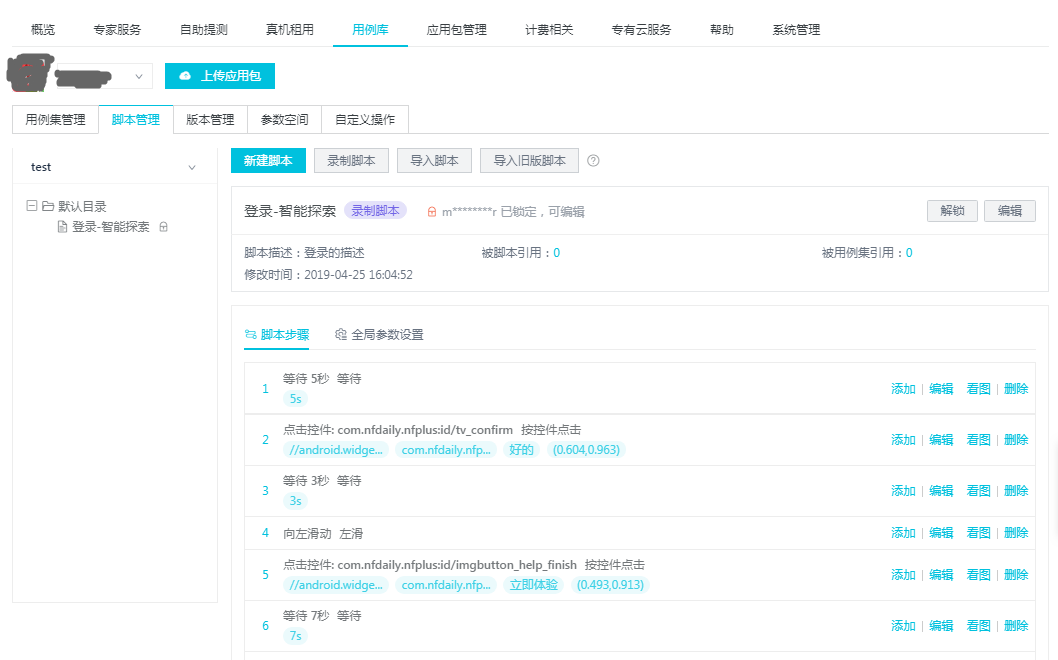Click the cloud icon in the 上传应用包 button
The image size is (1058, 660).
tap(185, 76)
